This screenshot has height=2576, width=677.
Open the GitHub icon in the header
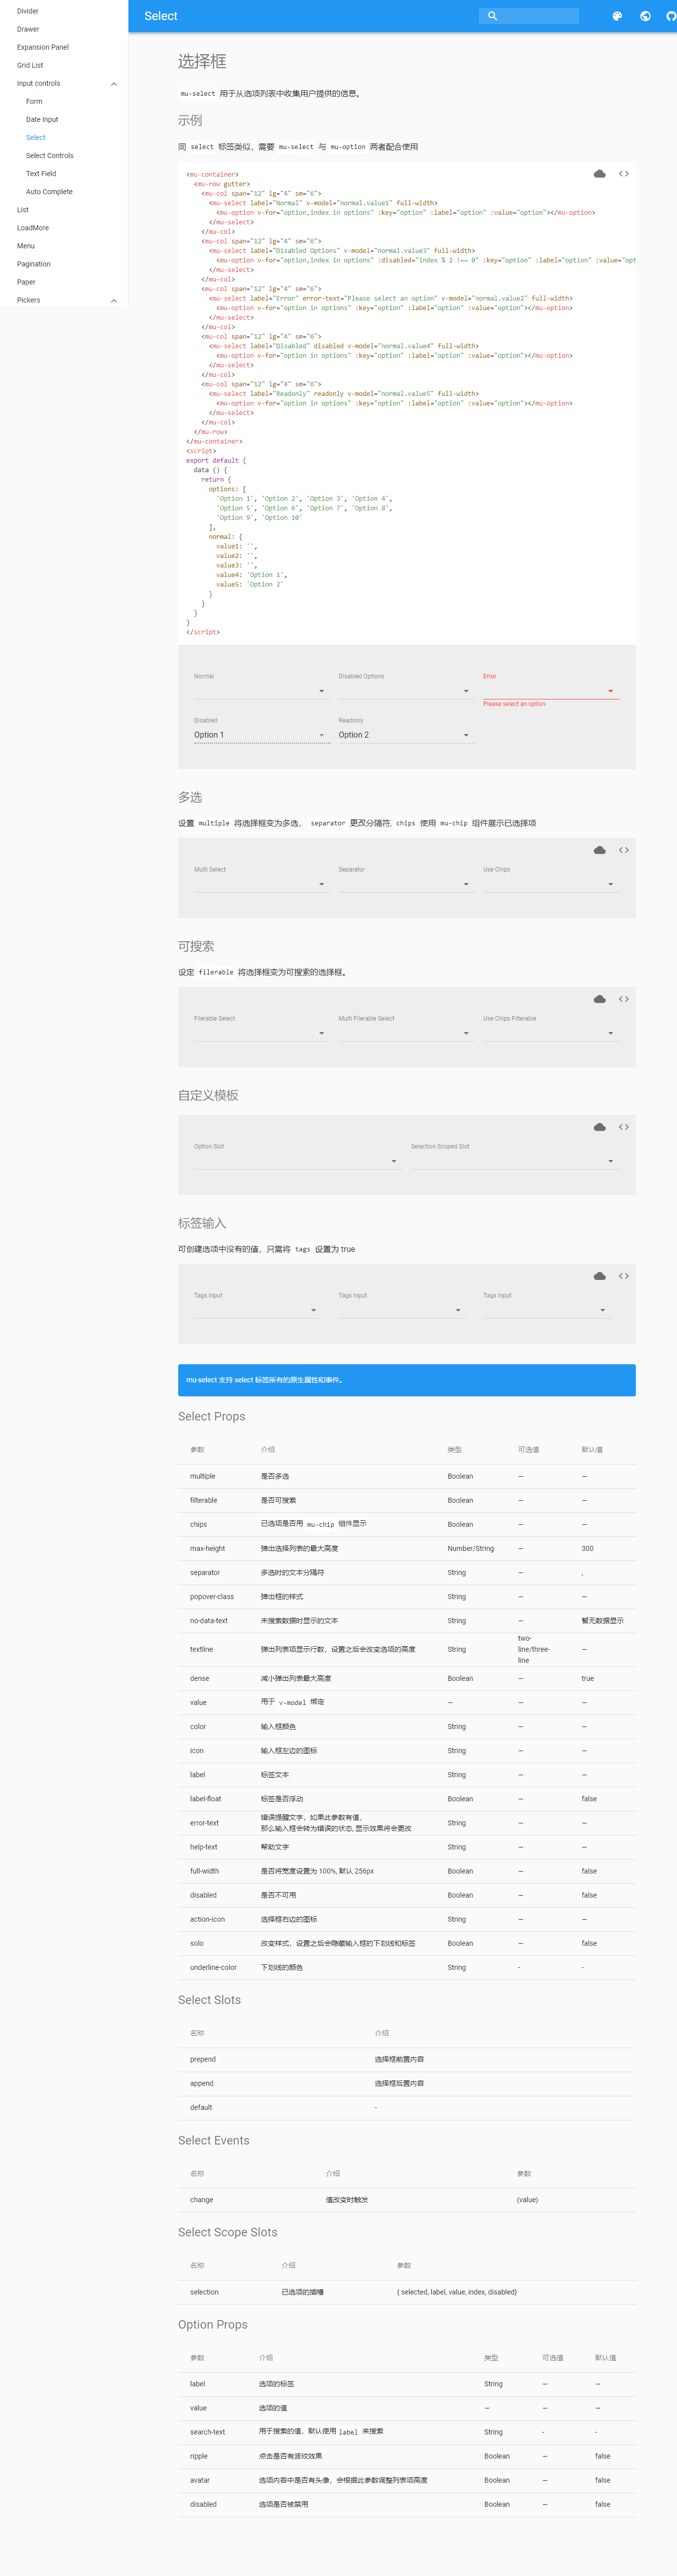coord(672,16)
